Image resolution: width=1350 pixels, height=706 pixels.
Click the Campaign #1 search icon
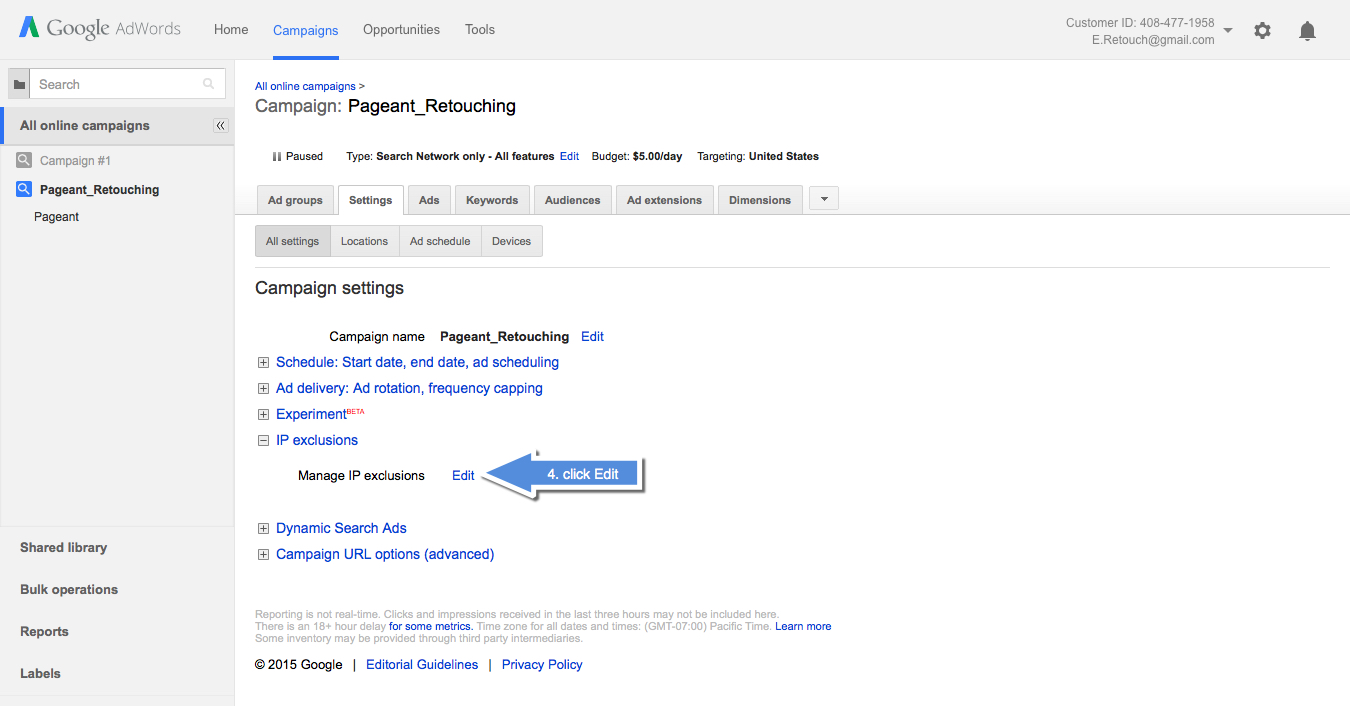pos(24,160)
